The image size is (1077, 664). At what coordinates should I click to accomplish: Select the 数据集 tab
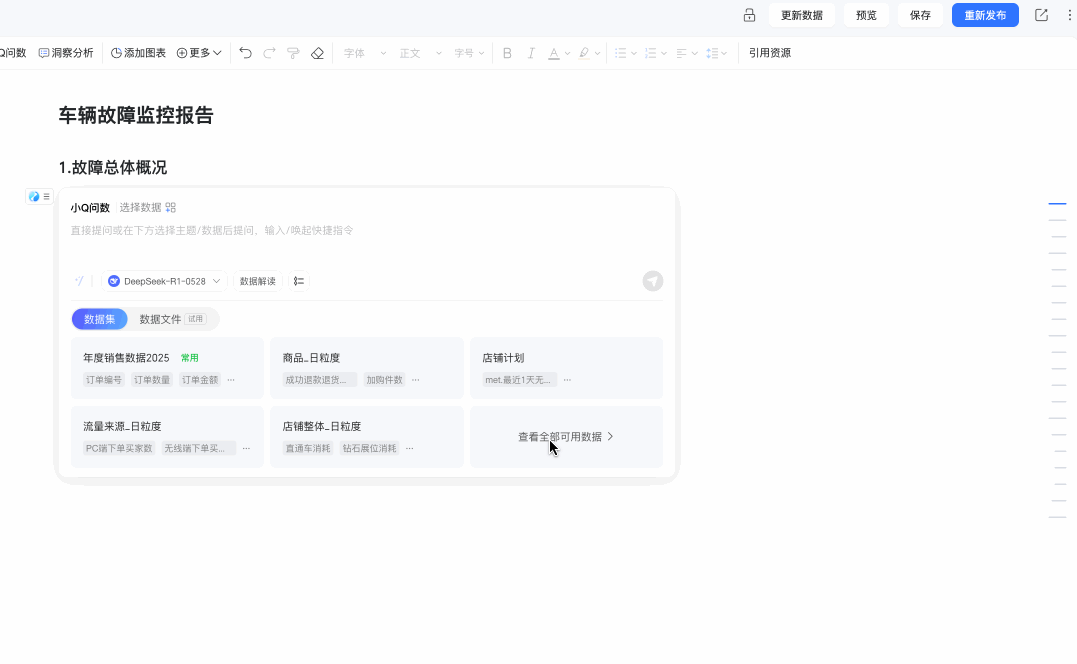100,319
